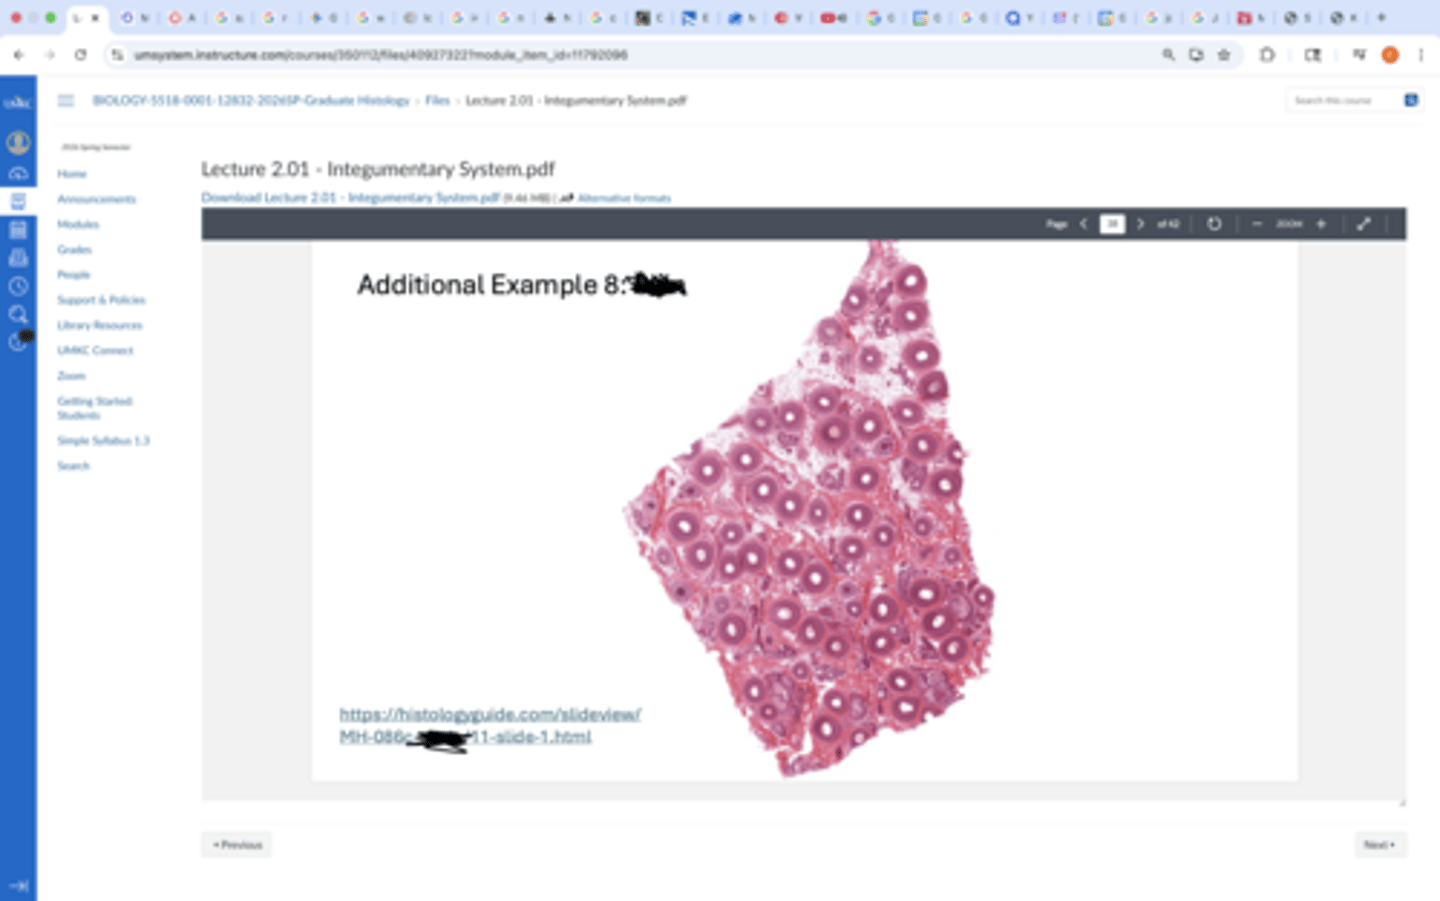Click the histology tissue section image
The height and width of the screenshot is (901, 1440).
click(x=810, y=510)
